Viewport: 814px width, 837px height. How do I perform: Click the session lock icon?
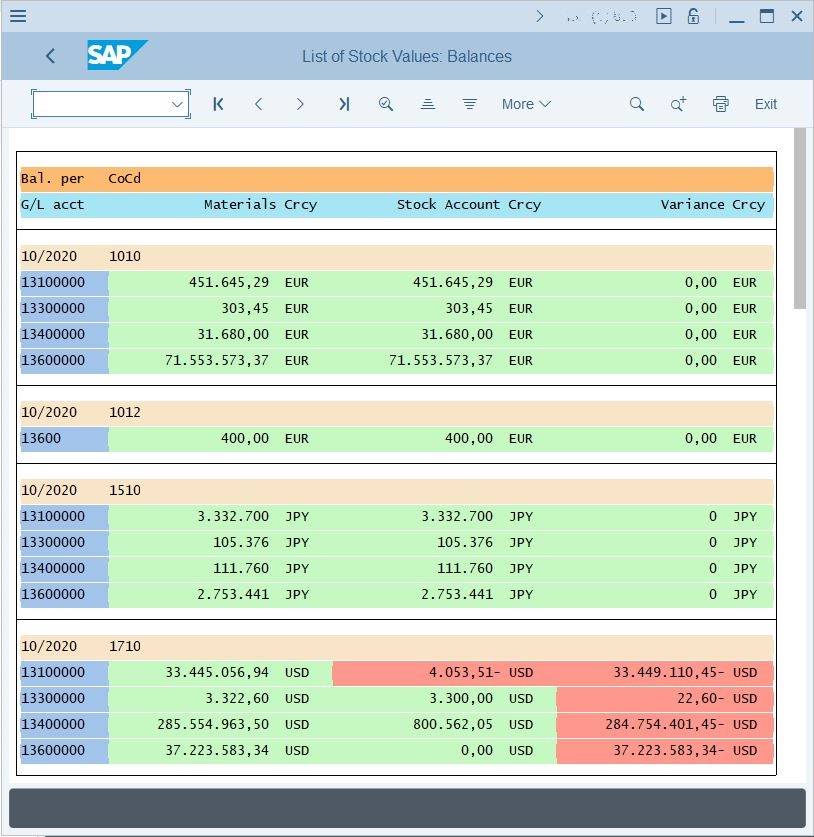(x=693, y=16)
